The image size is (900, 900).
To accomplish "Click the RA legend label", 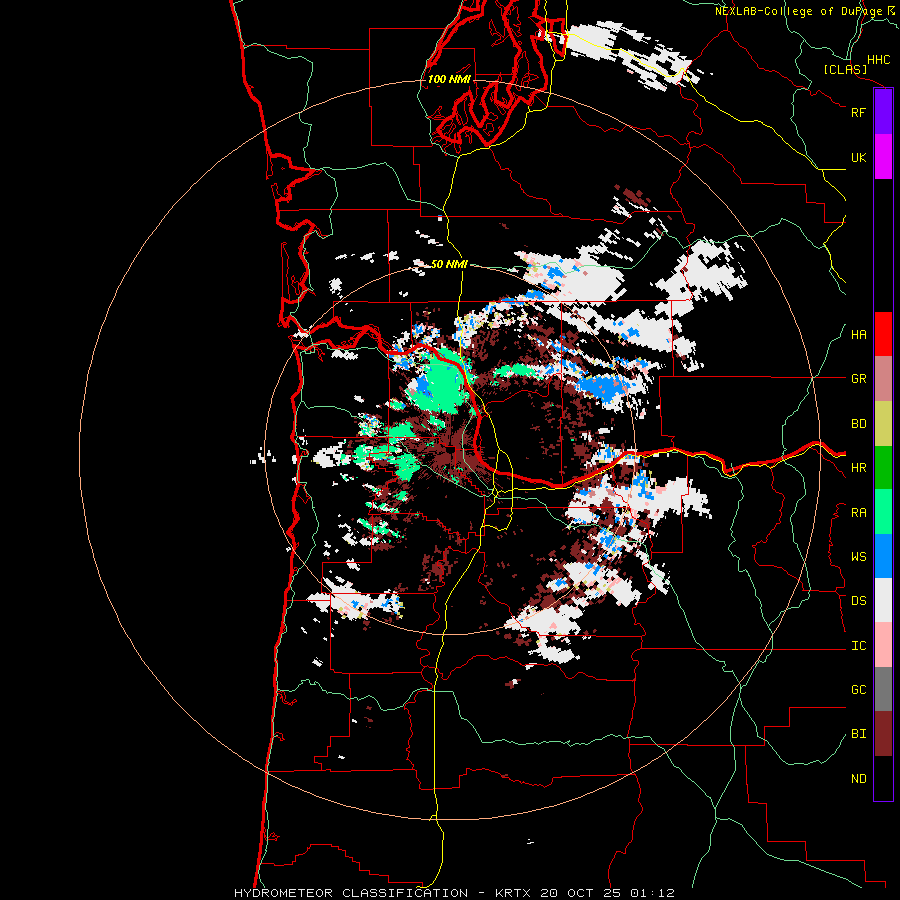I will point(858,513).
